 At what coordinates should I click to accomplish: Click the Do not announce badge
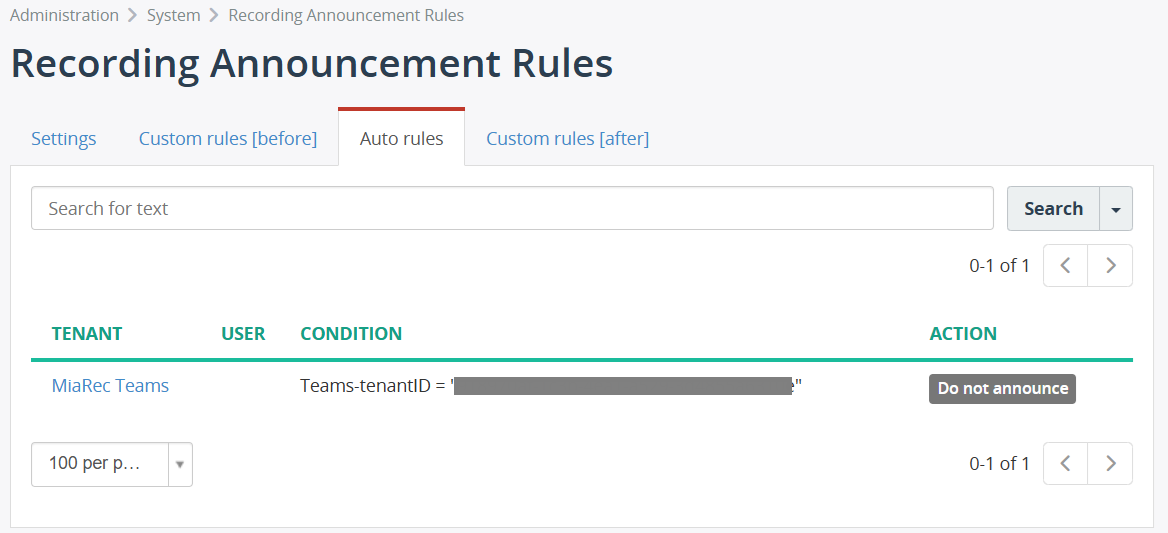1002,389
